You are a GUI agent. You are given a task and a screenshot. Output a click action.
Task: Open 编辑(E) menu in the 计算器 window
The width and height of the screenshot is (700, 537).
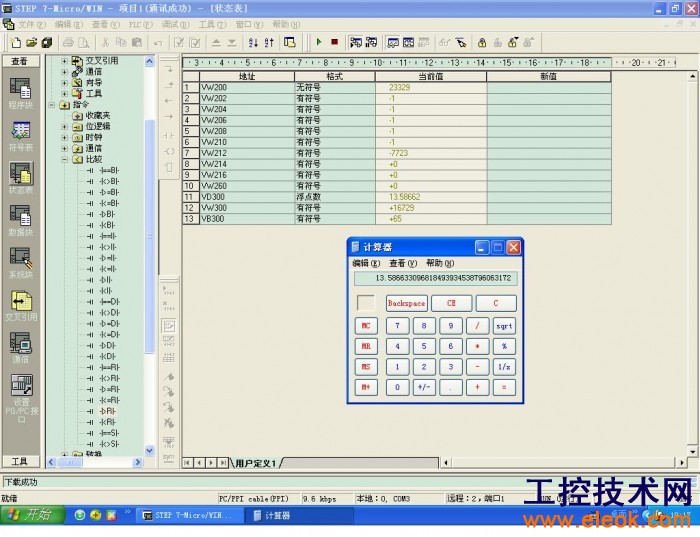(366, 263)
